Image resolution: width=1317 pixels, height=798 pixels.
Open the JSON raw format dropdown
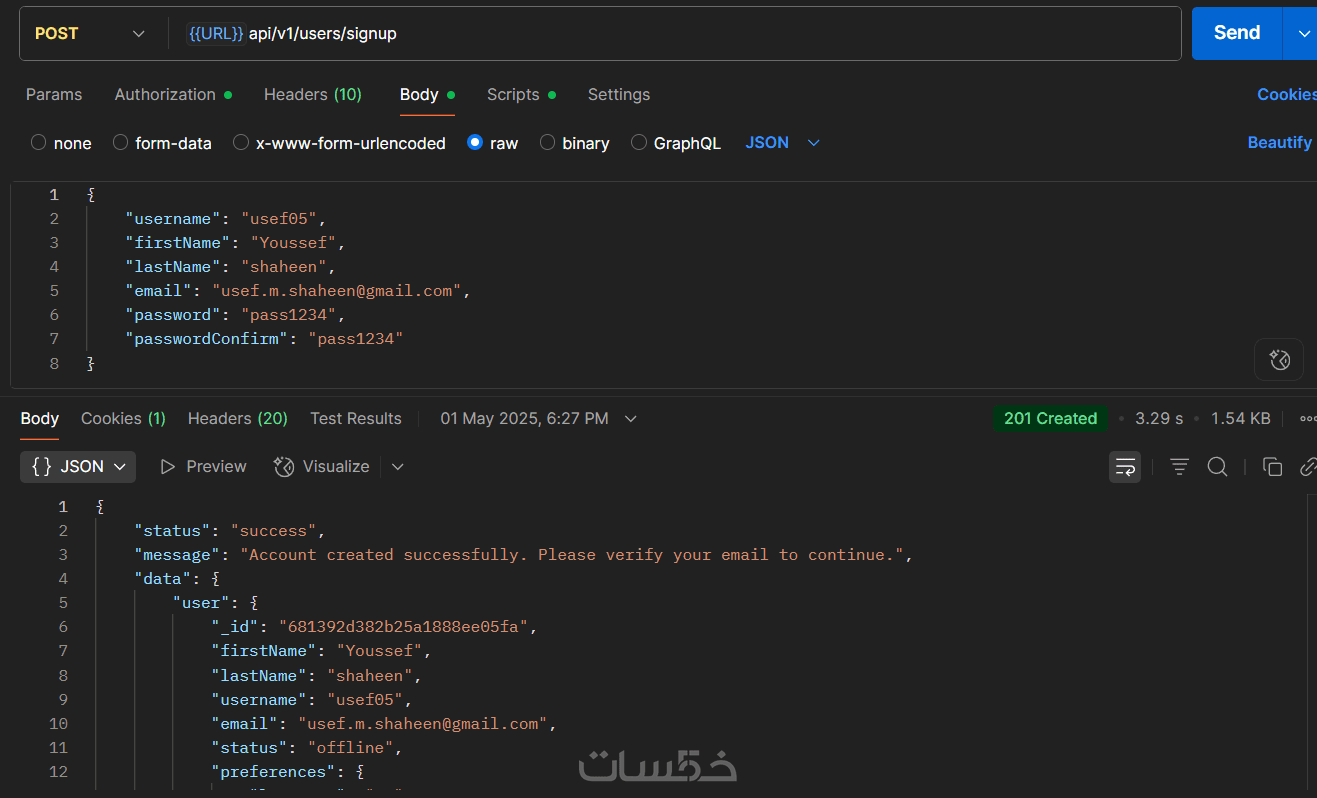pos(782,143)
